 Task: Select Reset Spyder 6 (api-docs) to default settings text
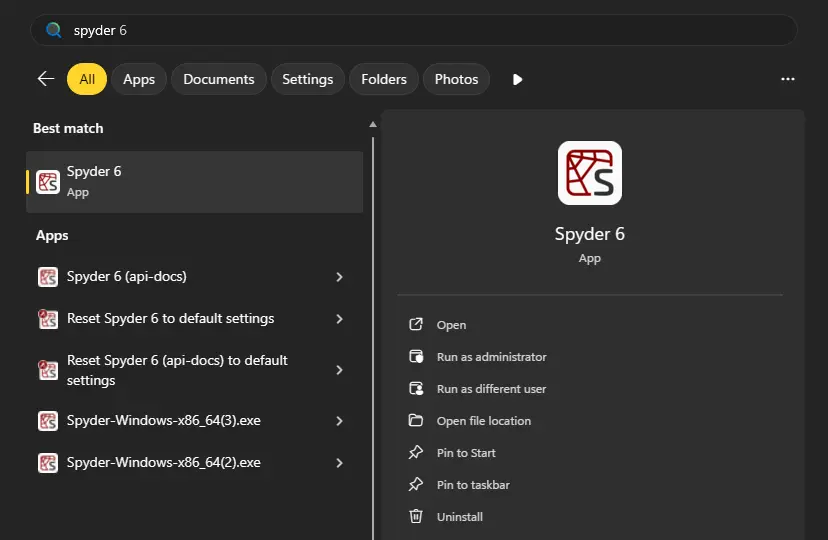tap(177, 370)
